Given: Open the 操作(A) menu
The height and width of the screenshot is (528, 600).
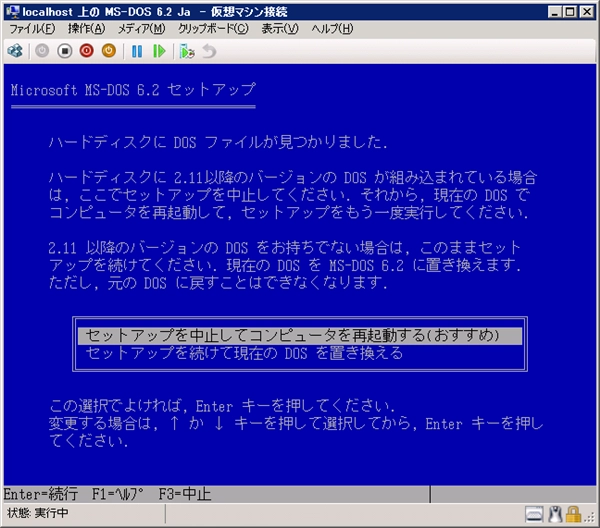Looking at the screenshot, I should coord(86,29).
